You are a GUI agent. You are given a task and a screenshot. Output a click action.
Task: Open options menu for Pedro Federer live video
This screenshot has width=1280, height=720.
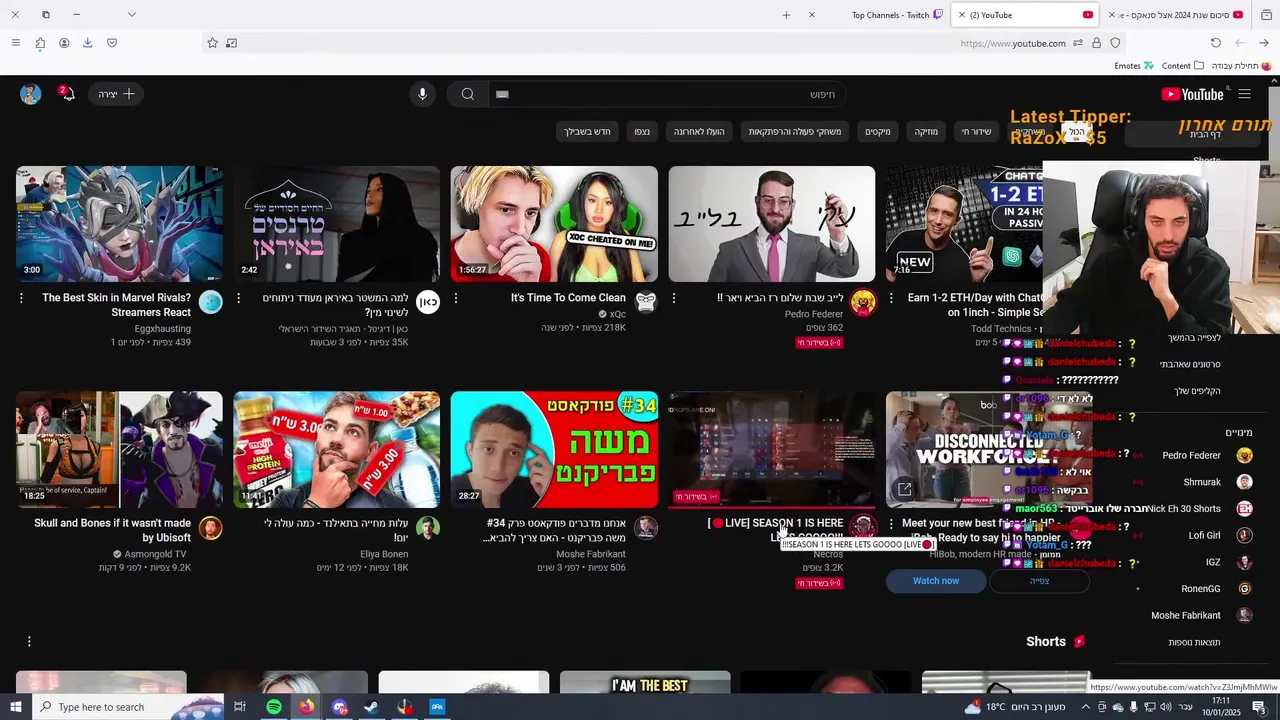coord(673,298)
